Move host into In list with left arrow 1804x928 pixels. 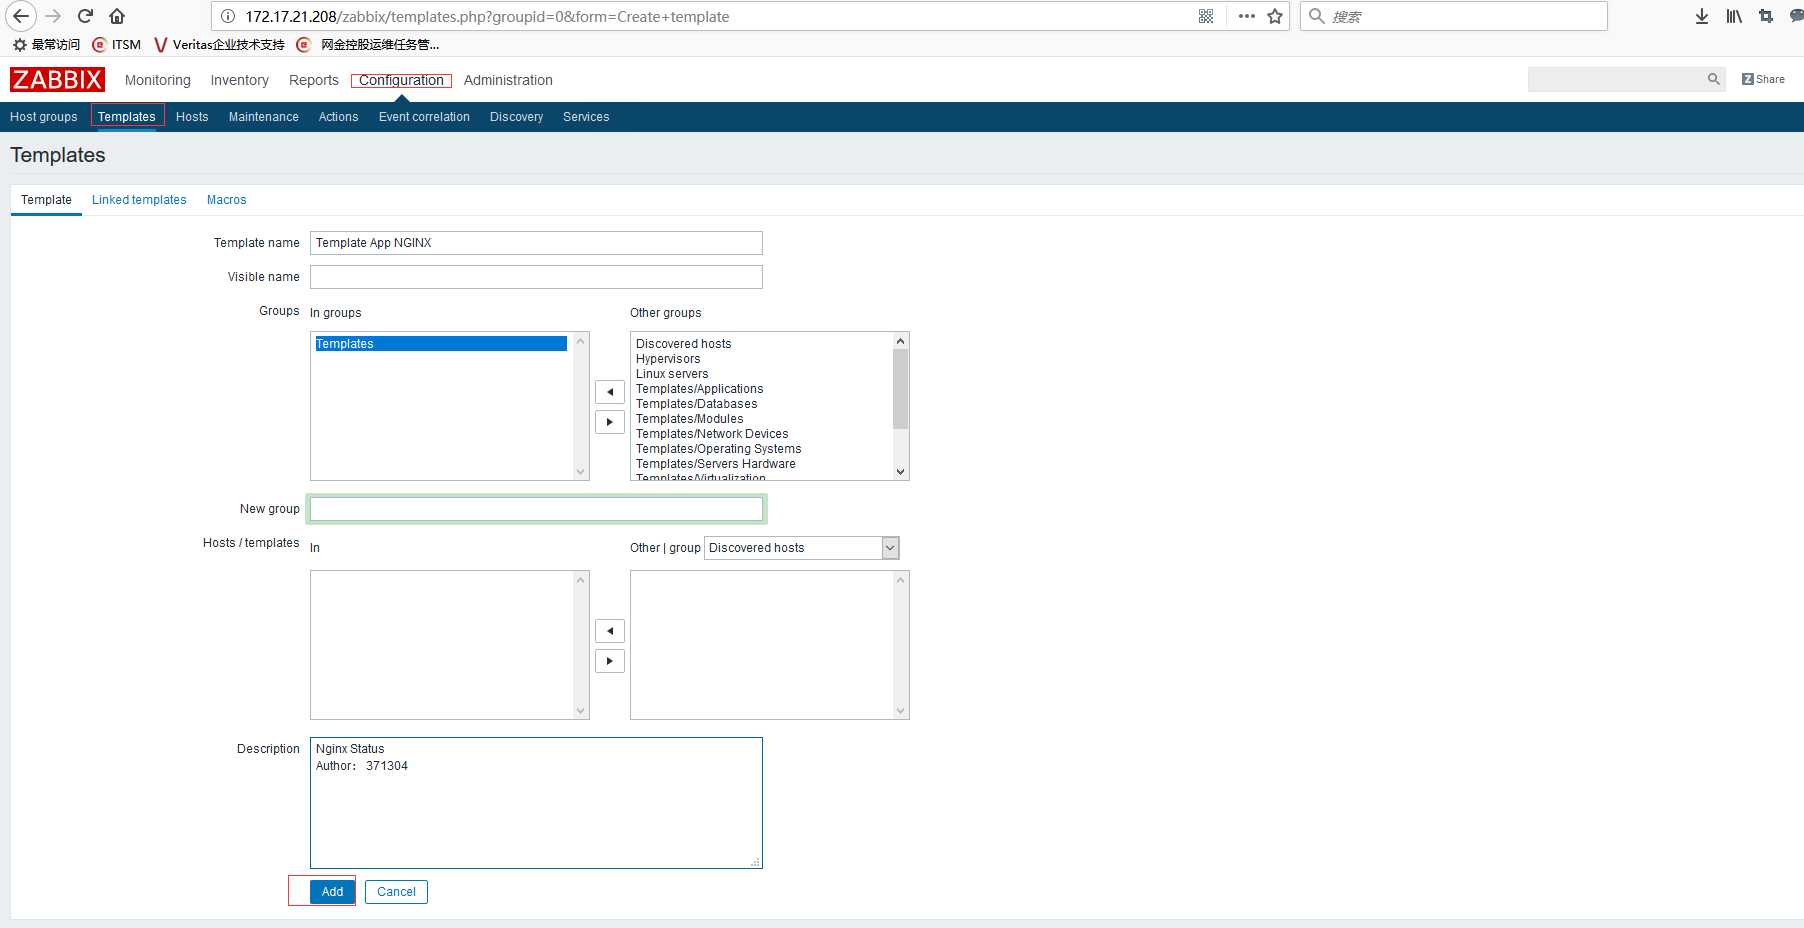[610, 631]
